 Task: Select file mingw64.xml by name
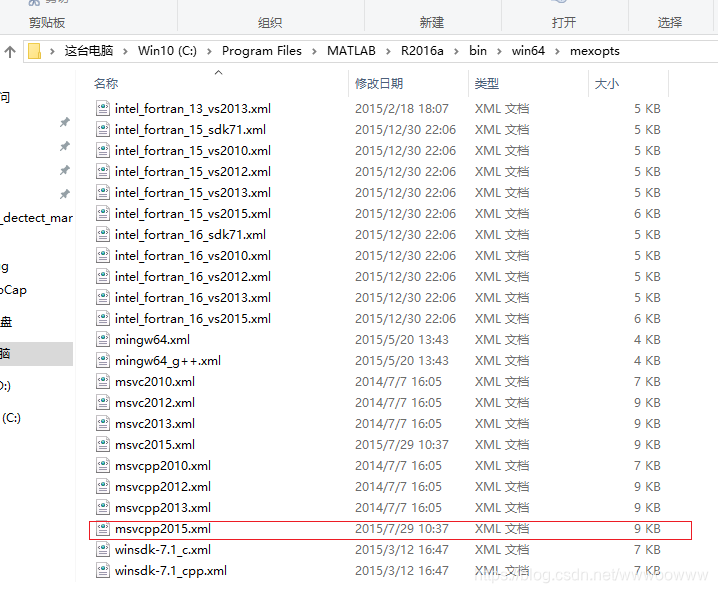coord(152,340)
